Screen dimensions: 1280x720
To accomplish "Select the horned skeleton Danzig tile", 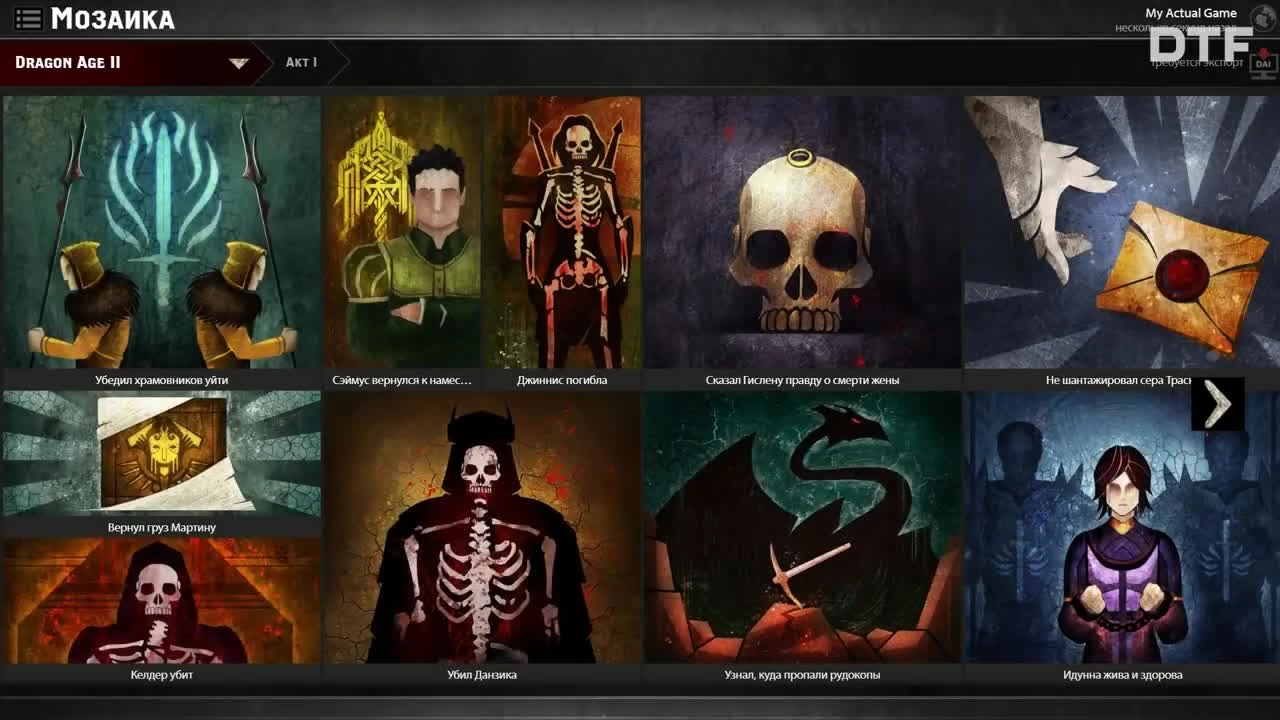I will tap(482, 527).
